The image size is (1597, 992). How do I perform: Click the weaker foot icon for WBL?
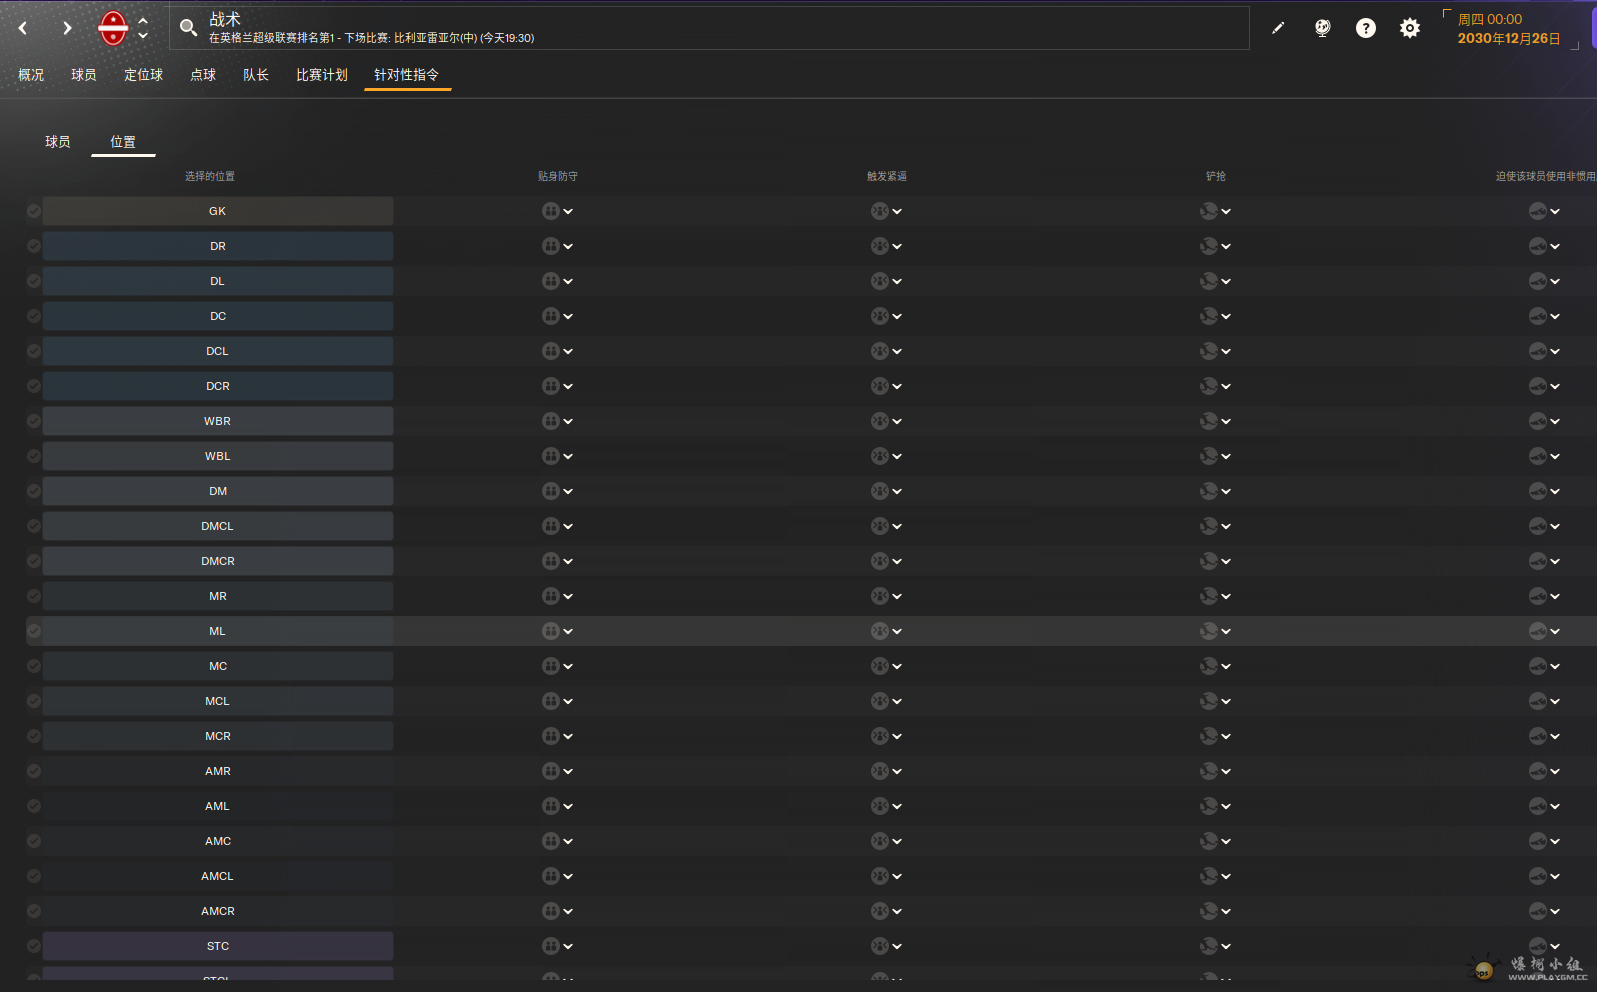(1538, 456)
